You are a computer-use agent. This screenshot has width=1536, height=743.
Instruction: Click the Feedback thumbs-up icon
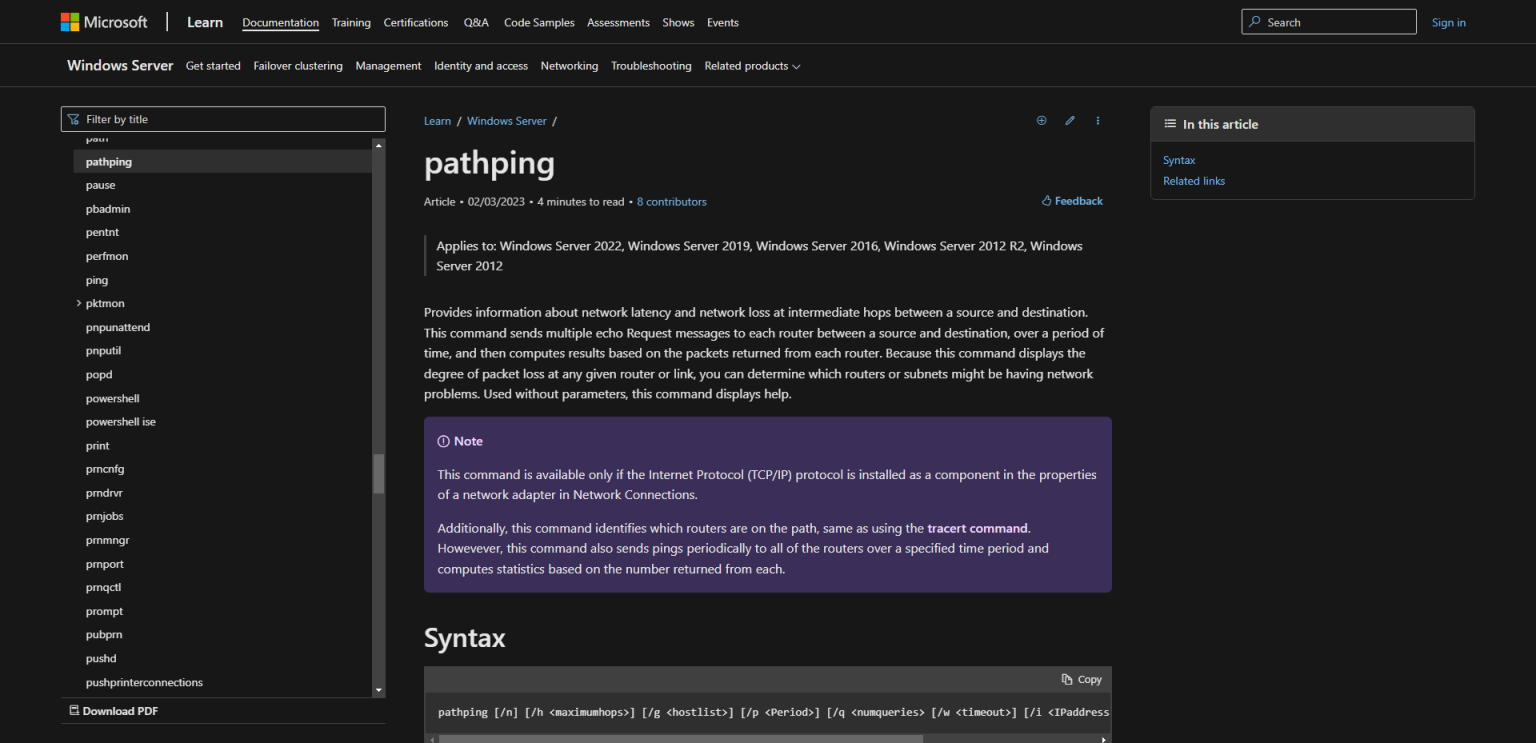coord(1046,200)
